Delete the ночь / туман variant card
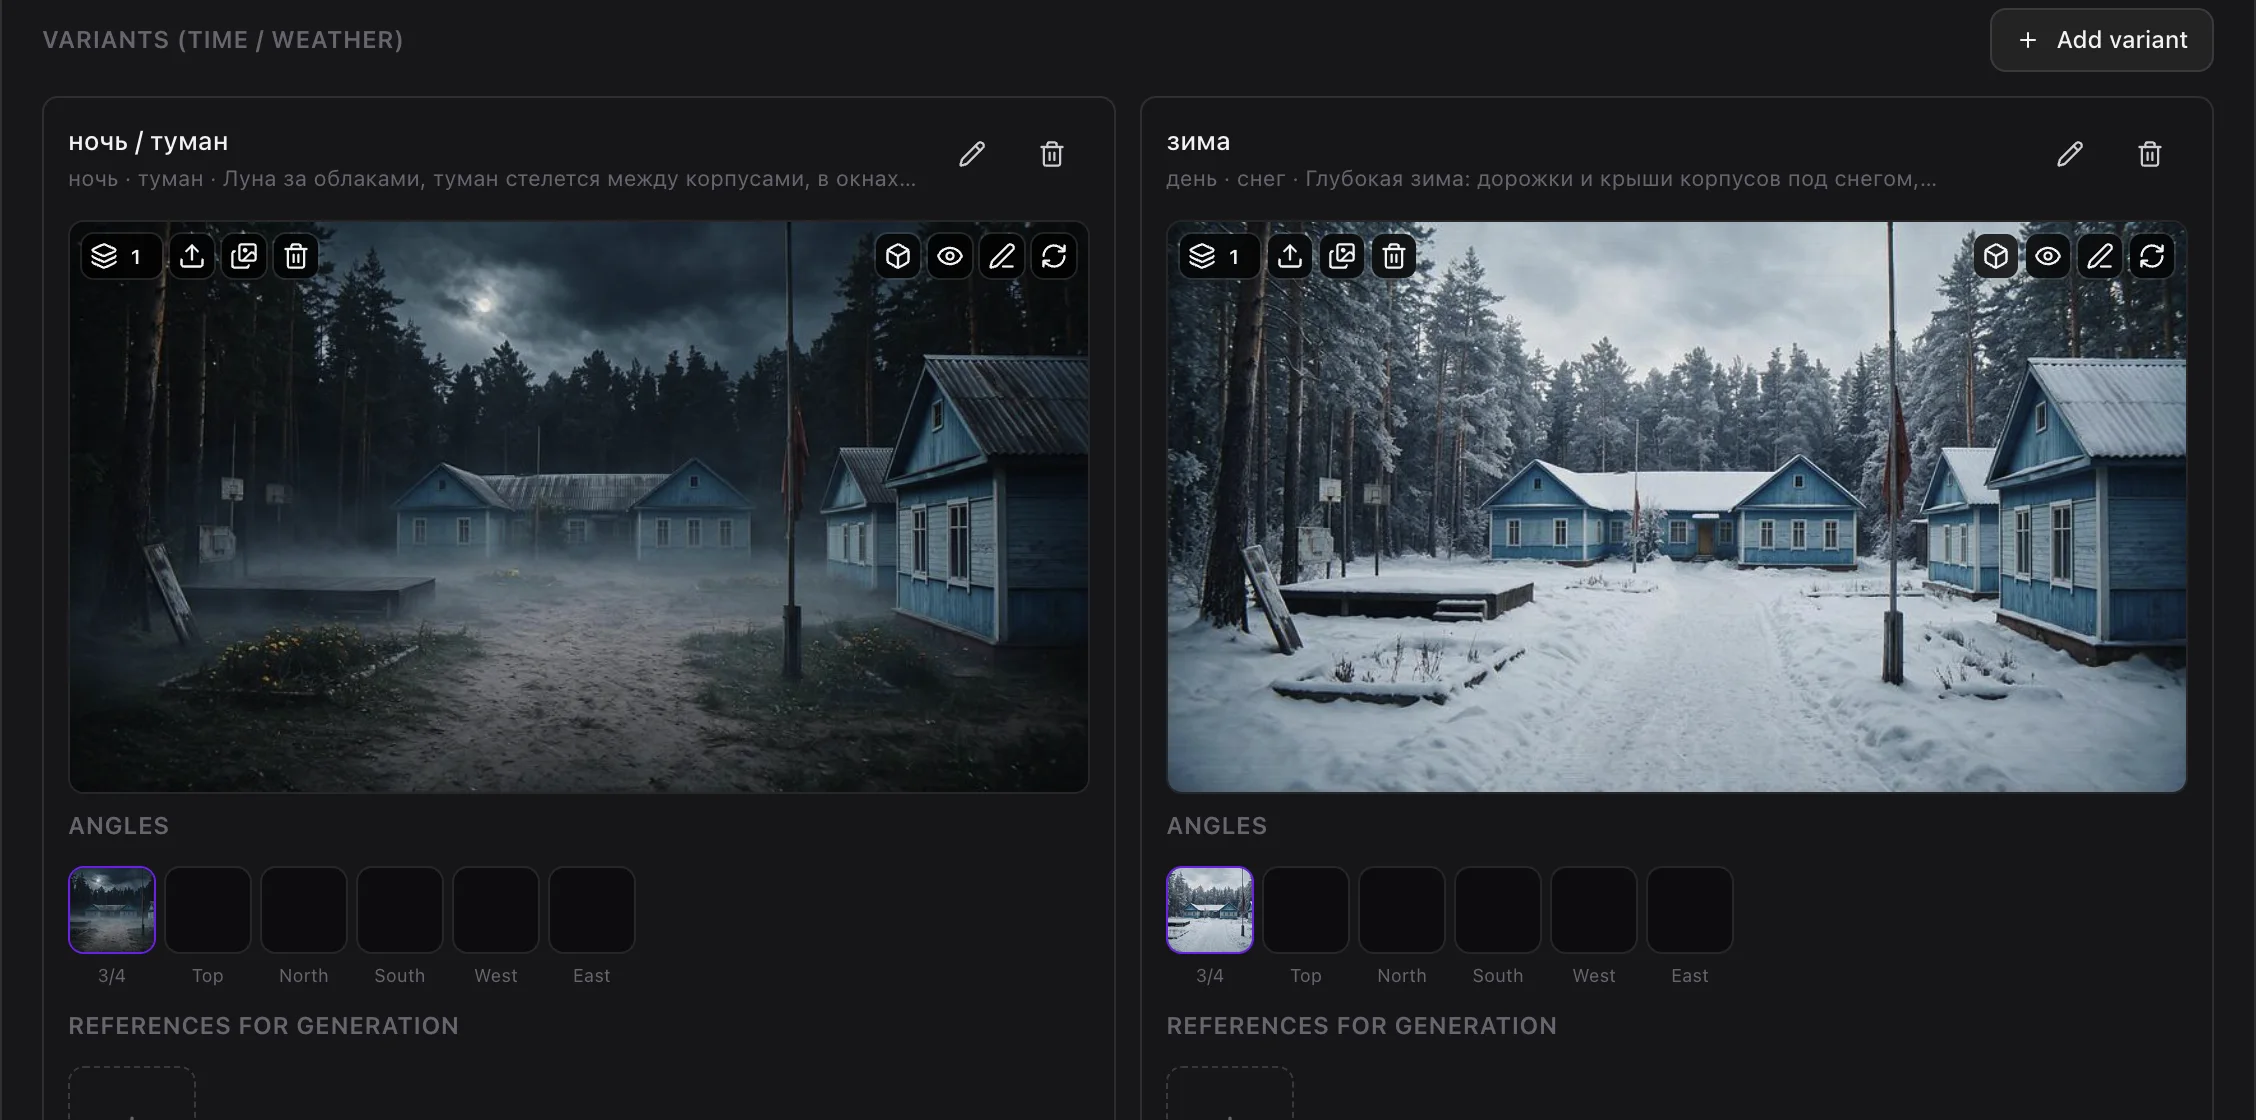This screenshot has width=2256, height=1120. pos(1052,154)
